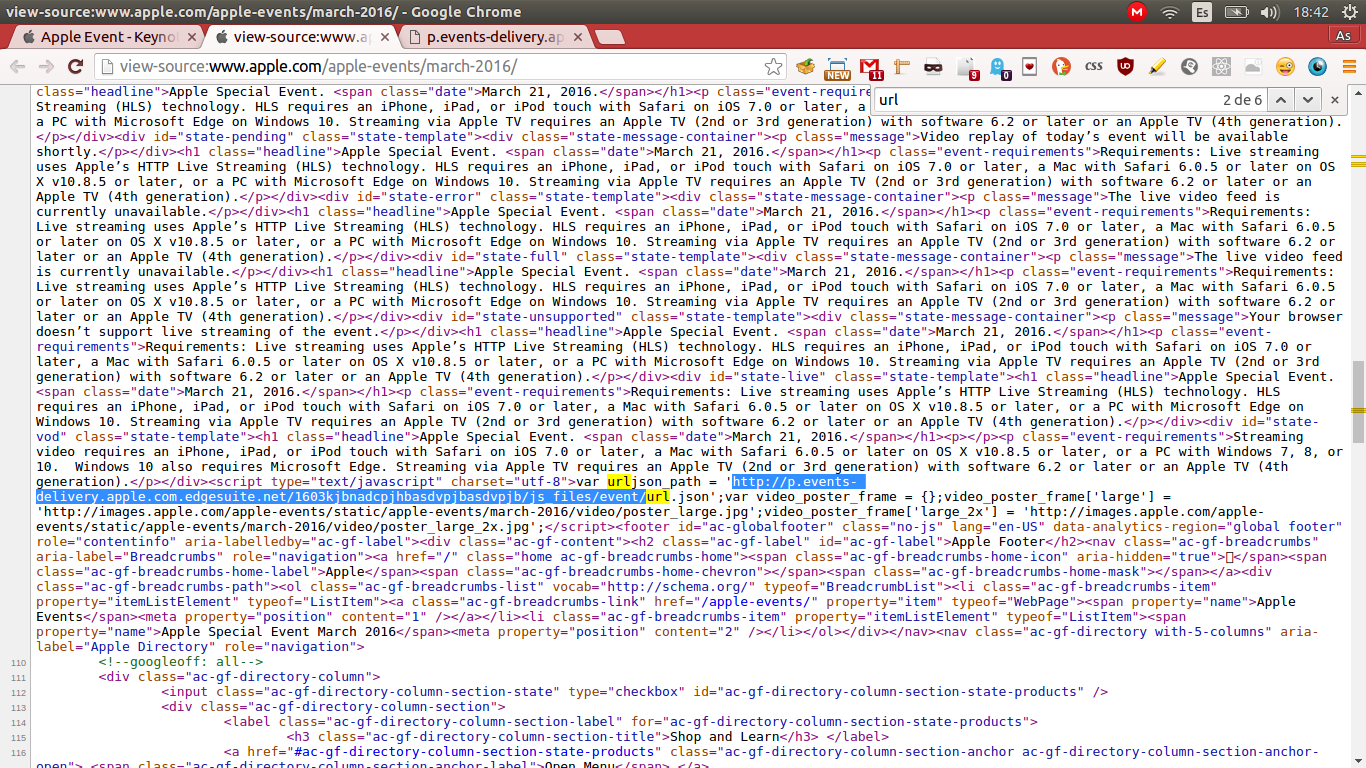Switch to the p.events-delivery tab
This screenshot has width=1366, height=768.
click(x=494, y=37)
